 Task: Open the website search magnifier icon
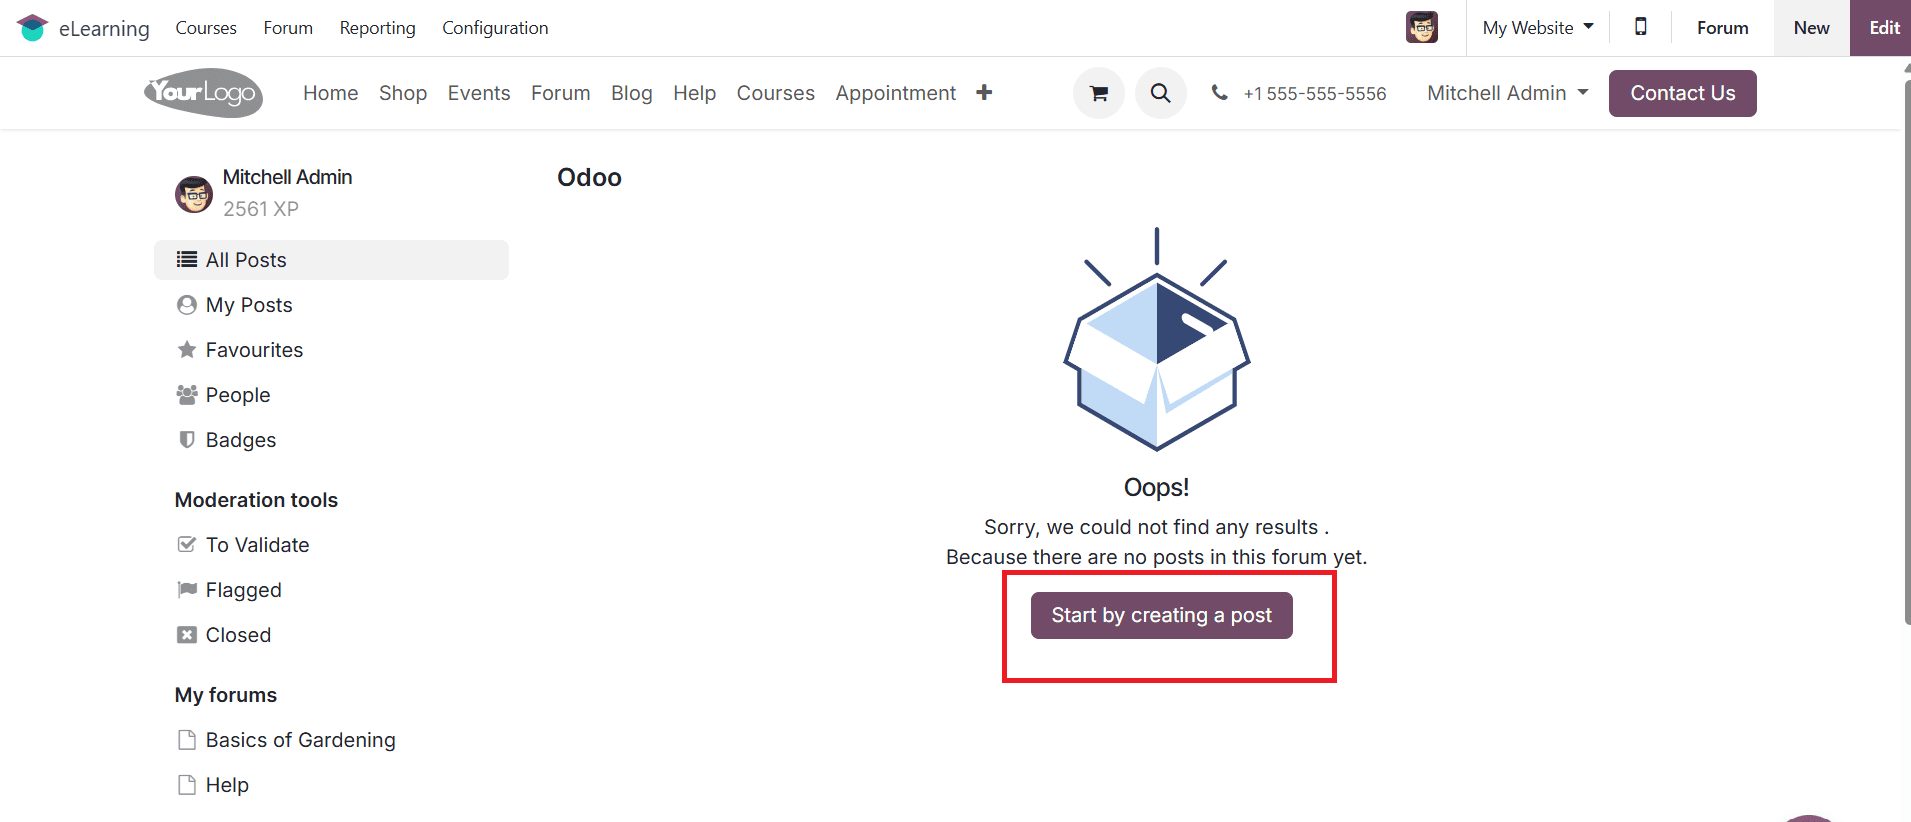(x=1160, y=93)
